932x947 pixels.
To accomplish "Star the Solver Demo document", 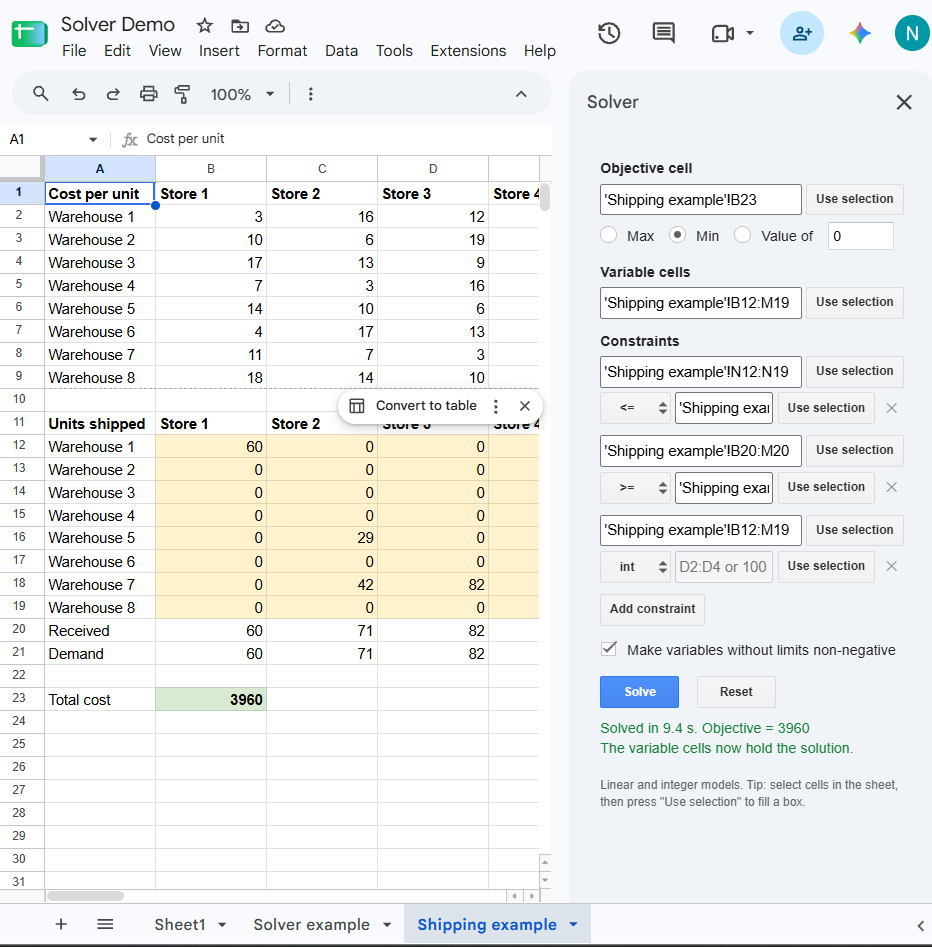I will [x=205, y=25].
